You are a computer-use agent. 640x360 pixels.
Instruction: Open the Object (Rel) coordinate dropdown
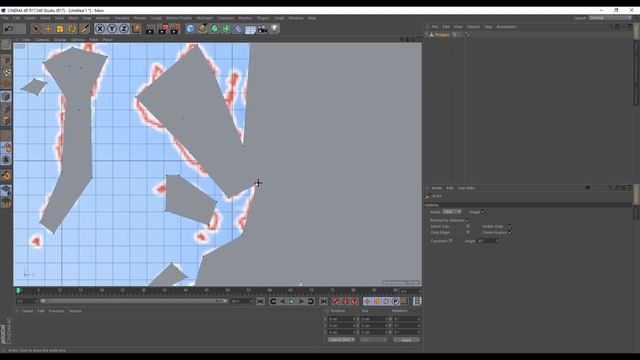click(x=341, y=340)
